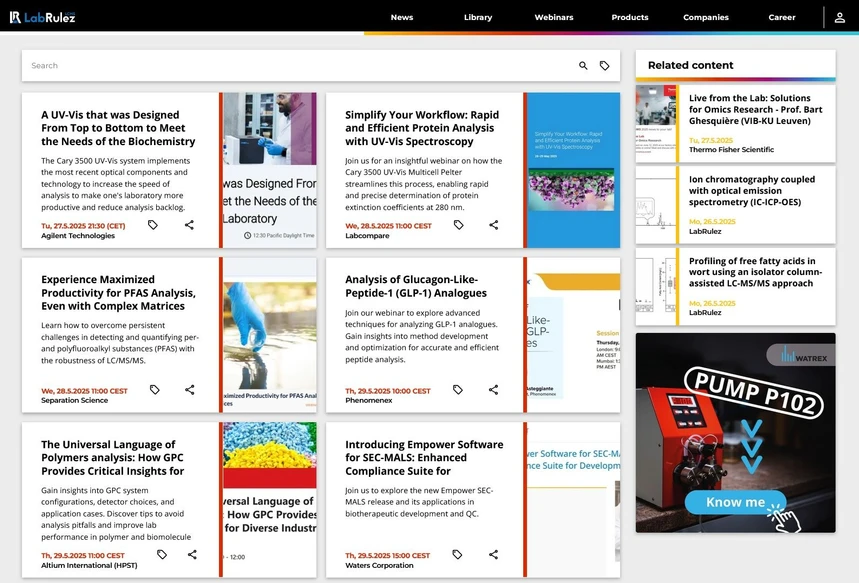Open the Products menu item
The image size is (859, 583).
pyautogui.click(x=630, y=17)
